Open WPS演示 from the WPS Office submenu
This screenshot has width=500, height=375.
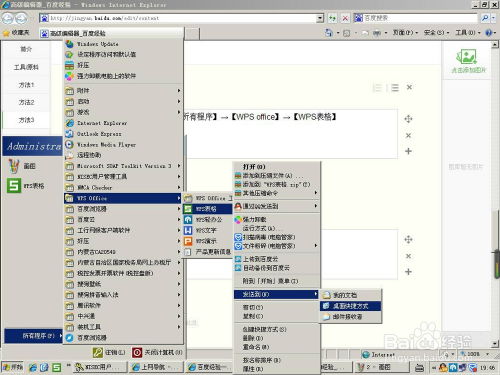coord(207,241)
